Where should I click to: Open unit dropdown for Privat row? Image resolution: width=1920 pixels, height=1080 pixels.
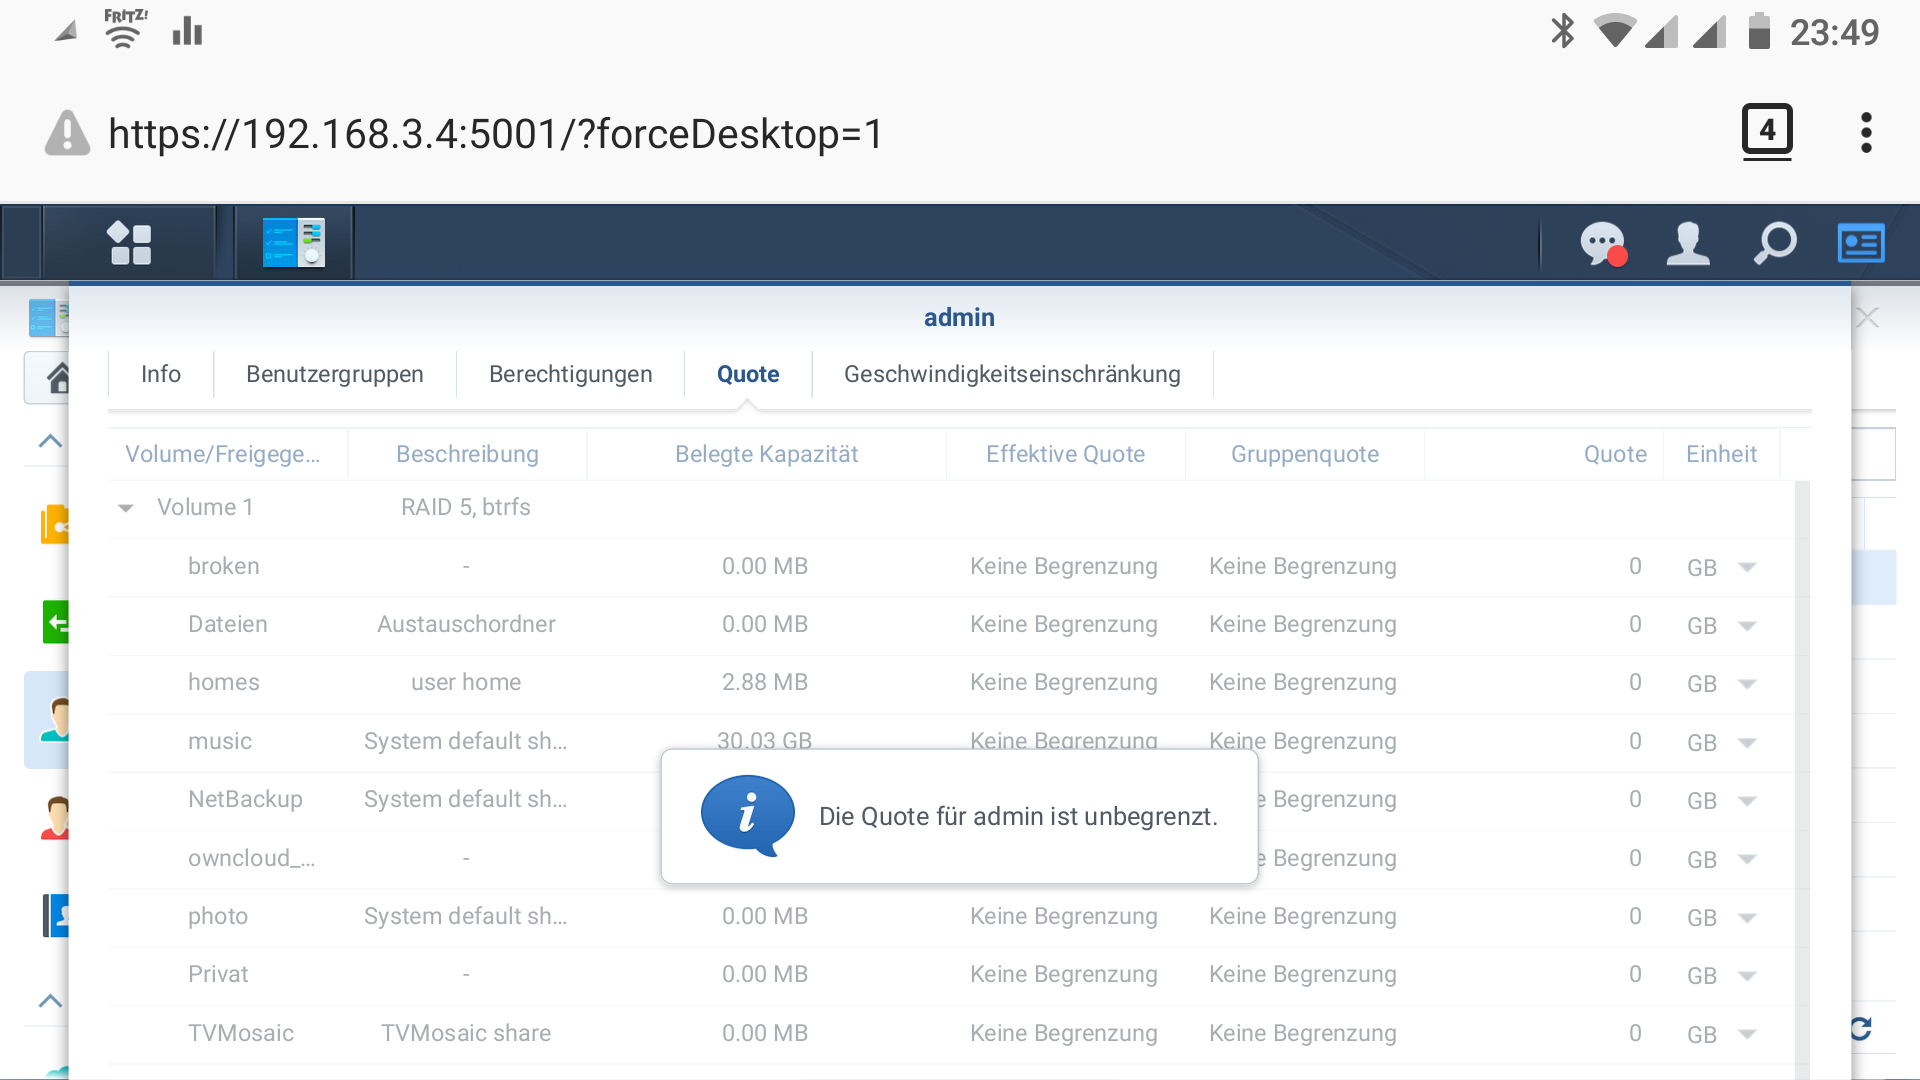[x=1747, y=975]
